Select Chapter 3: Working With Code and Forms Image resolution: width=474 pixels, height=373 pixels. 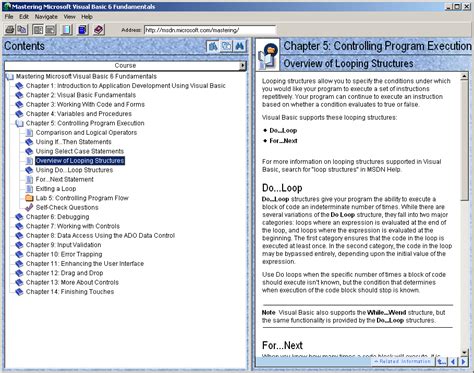85,104
